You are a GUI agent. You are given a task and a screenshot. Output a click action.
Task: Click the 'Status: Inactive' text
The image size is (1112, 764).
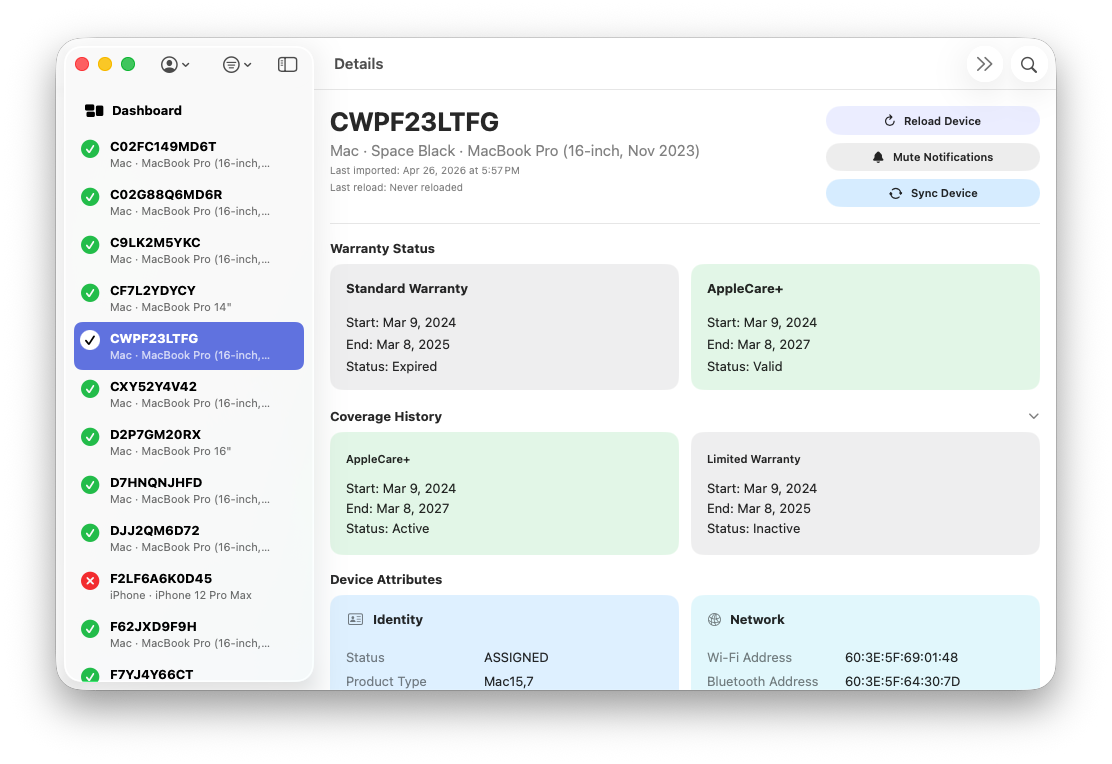coord(753,528)
